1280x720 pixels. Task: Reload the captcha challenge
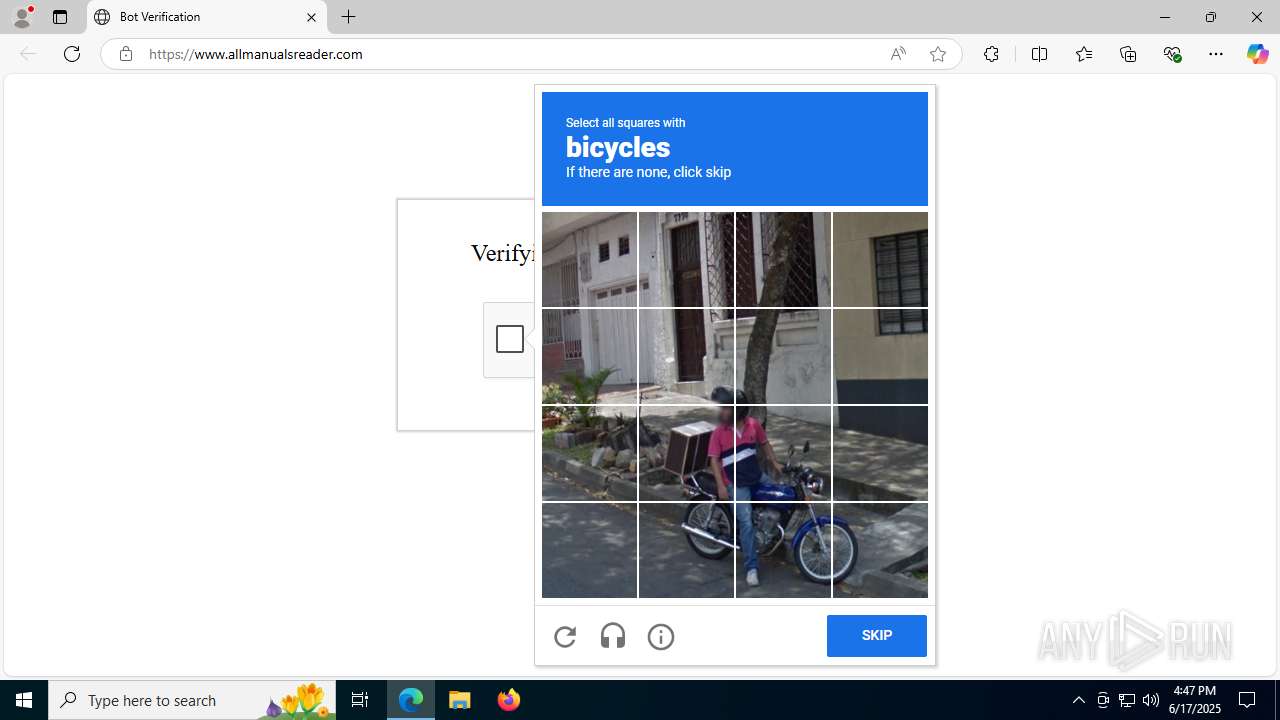click(x=565, y=636)
